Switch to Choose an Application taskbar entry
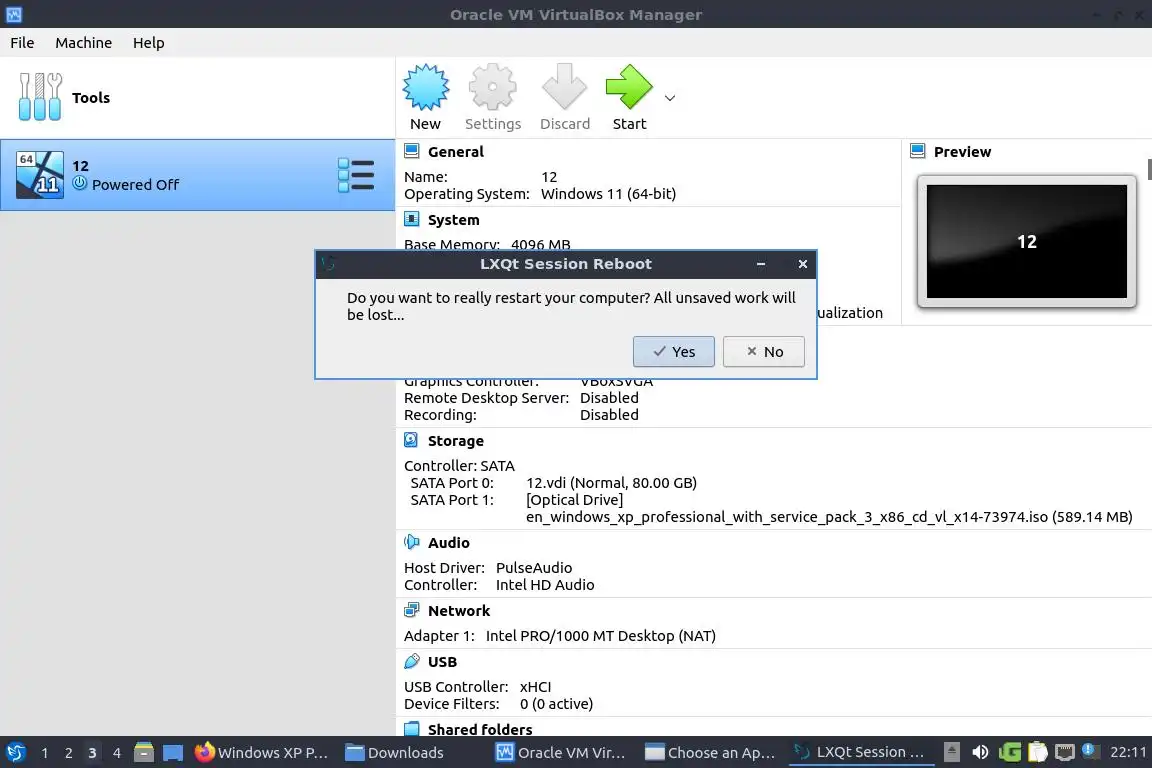 click(x=710, y=753)
